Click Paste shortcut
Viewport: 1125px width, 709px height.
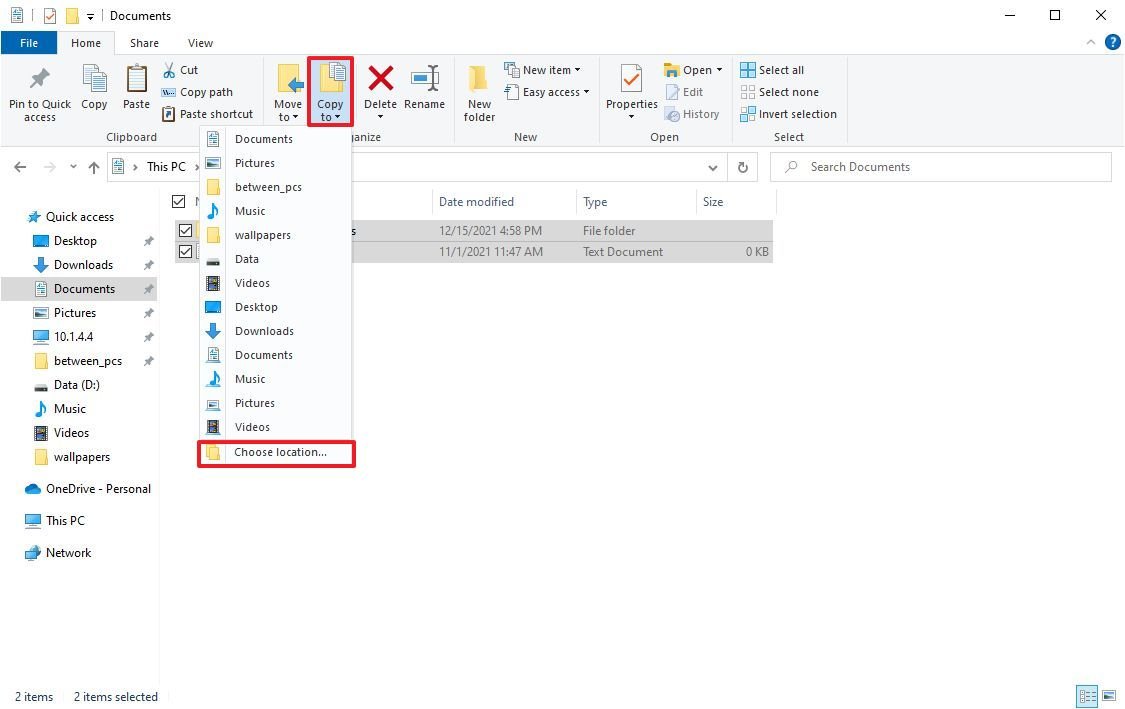coord(207,114)
